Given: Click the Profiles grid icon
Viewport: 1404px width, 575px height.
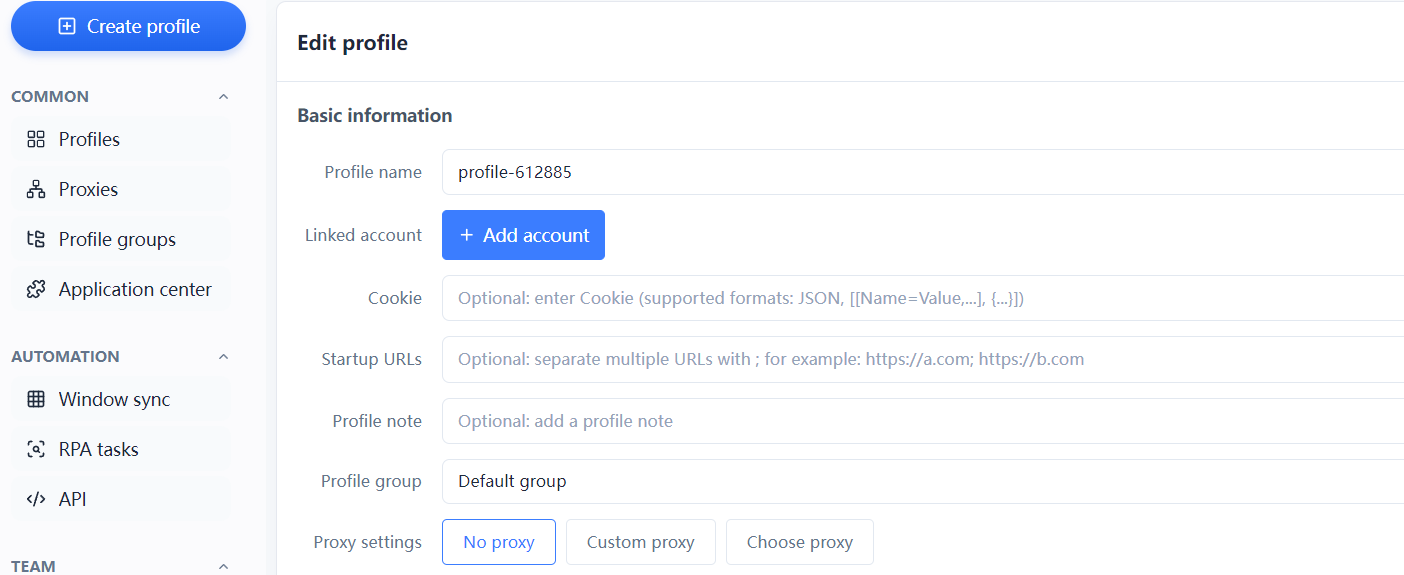Looking at the screenshot, I should click(36, 139).
